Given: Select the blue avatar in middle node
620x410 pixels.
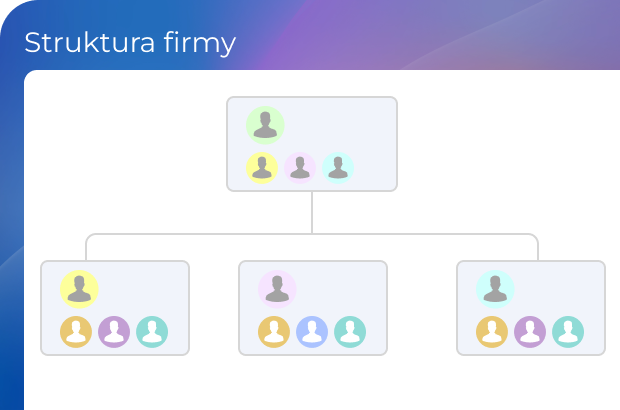Looking at the screenshot, I should pos(312,332).
